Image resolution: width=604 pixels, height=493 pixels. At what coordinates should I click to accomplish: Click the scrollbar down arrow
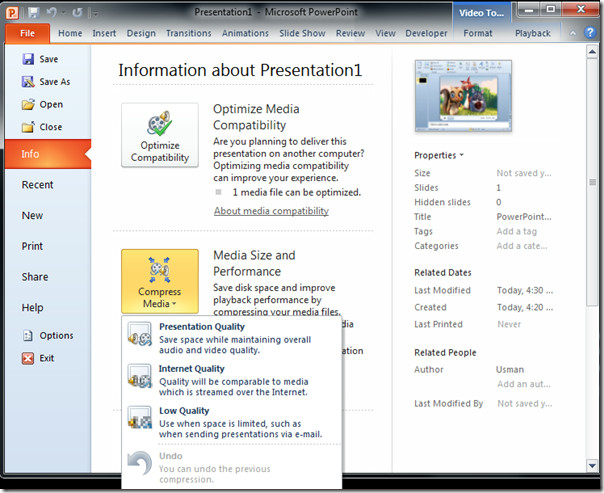point(592,466)
